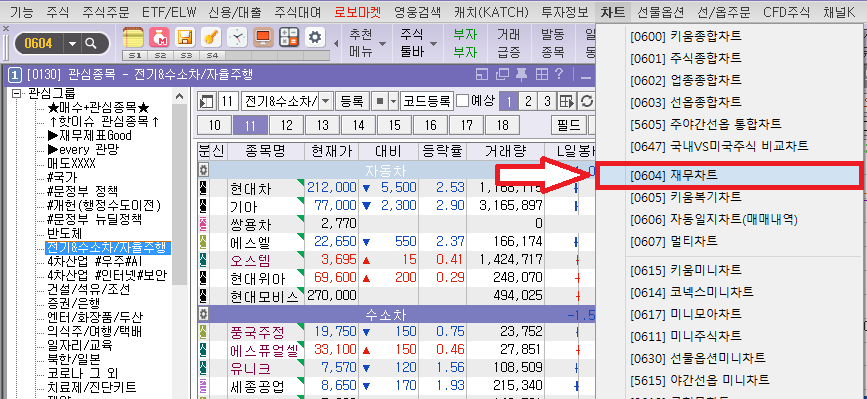Open the 선물옵션 menu

pos(660,11)
